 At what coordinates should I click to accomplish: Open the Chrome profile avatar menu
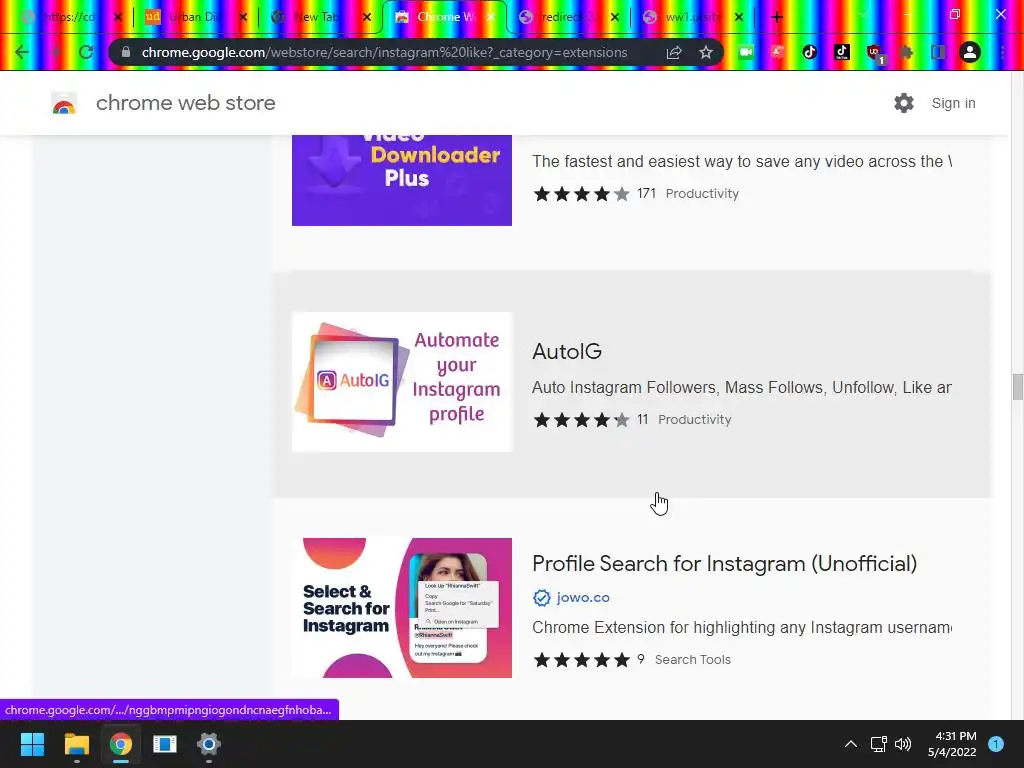click(970, 52)
